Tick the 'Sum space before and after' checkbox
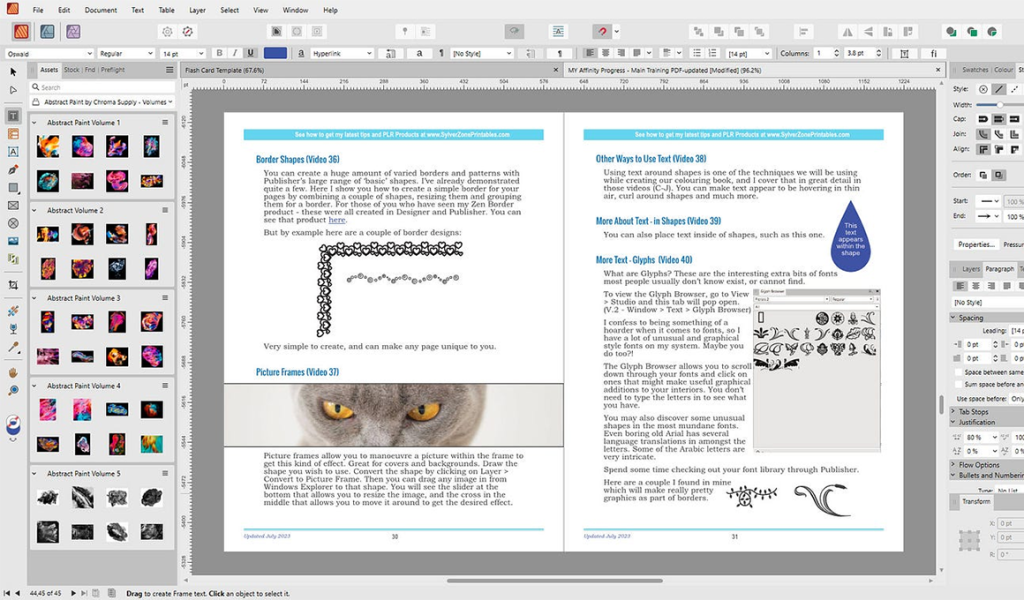This screenshot has width=1024, height=600. [x=958, y=385]
